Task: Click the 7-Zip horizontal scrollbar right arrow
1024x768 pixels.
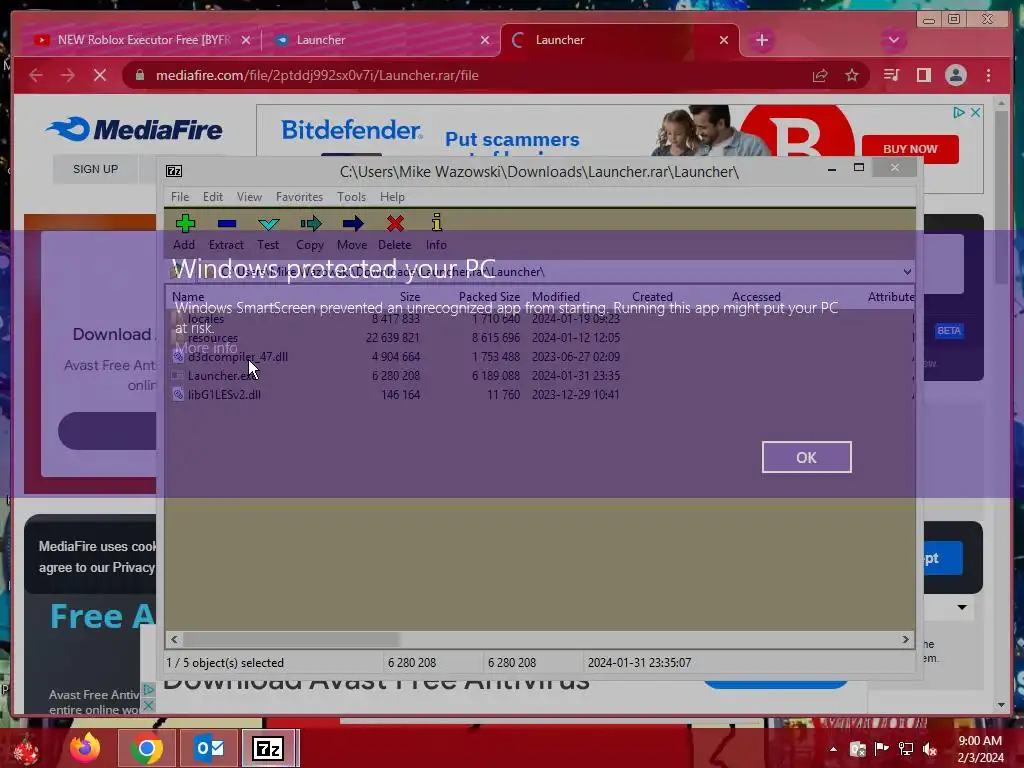Action: point(906,639)
